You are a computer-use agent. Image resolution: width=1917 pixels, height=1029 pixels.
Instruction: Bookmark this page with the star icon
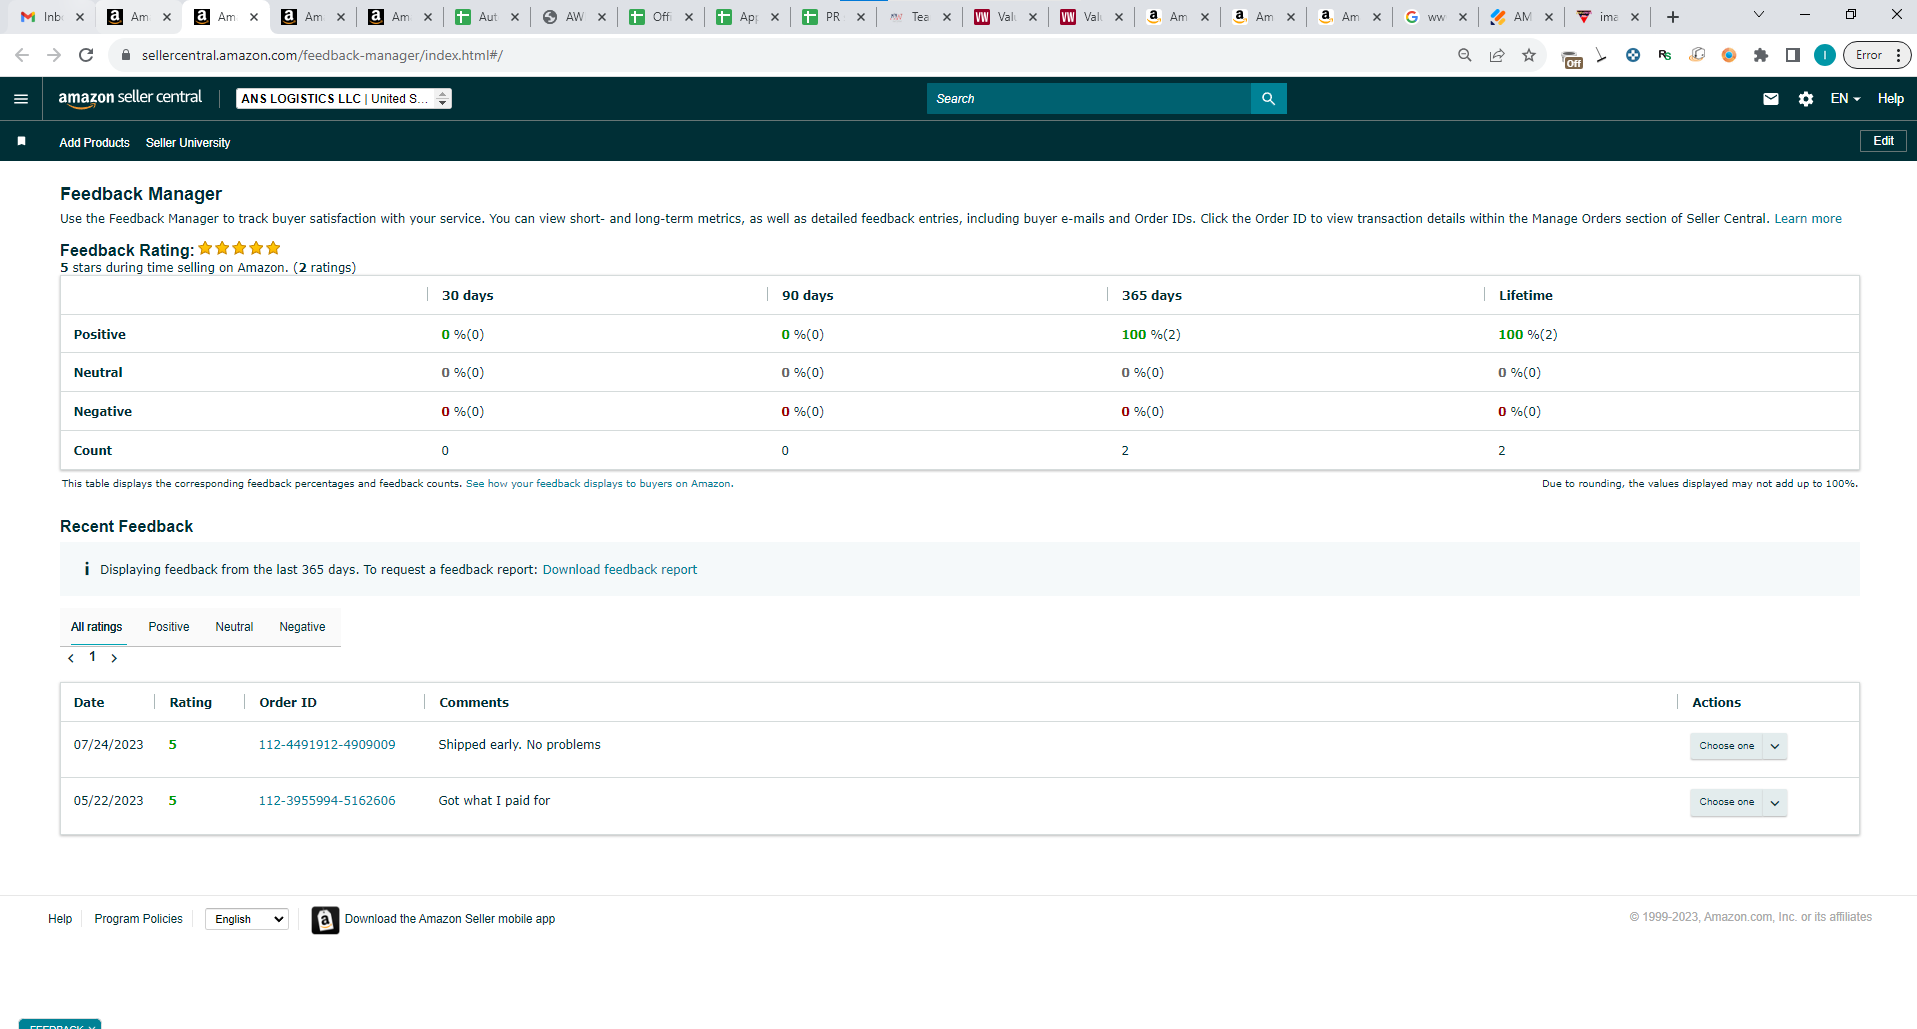click(x=1529, y=55)
